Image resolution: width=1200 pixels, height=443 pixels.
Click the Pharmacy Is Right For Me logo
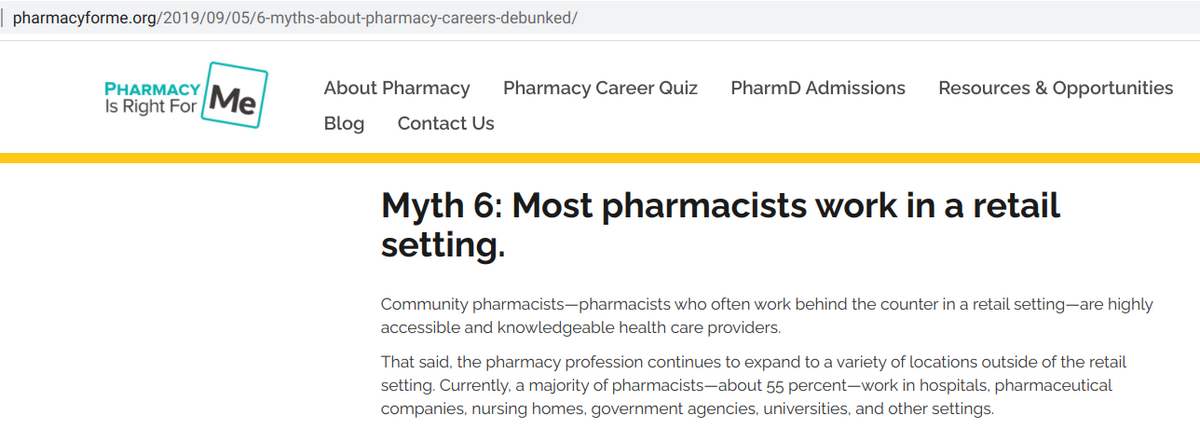(x=185, y=96)
